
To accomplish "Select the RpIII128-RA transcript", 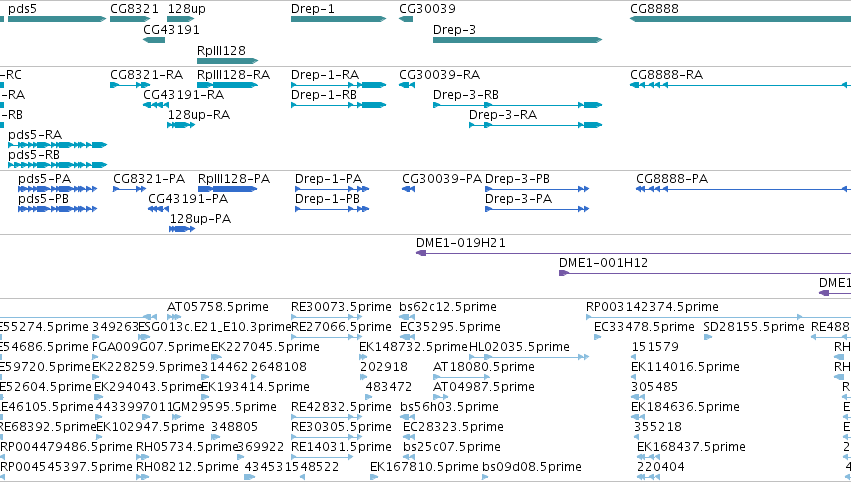I will [227, 85].
